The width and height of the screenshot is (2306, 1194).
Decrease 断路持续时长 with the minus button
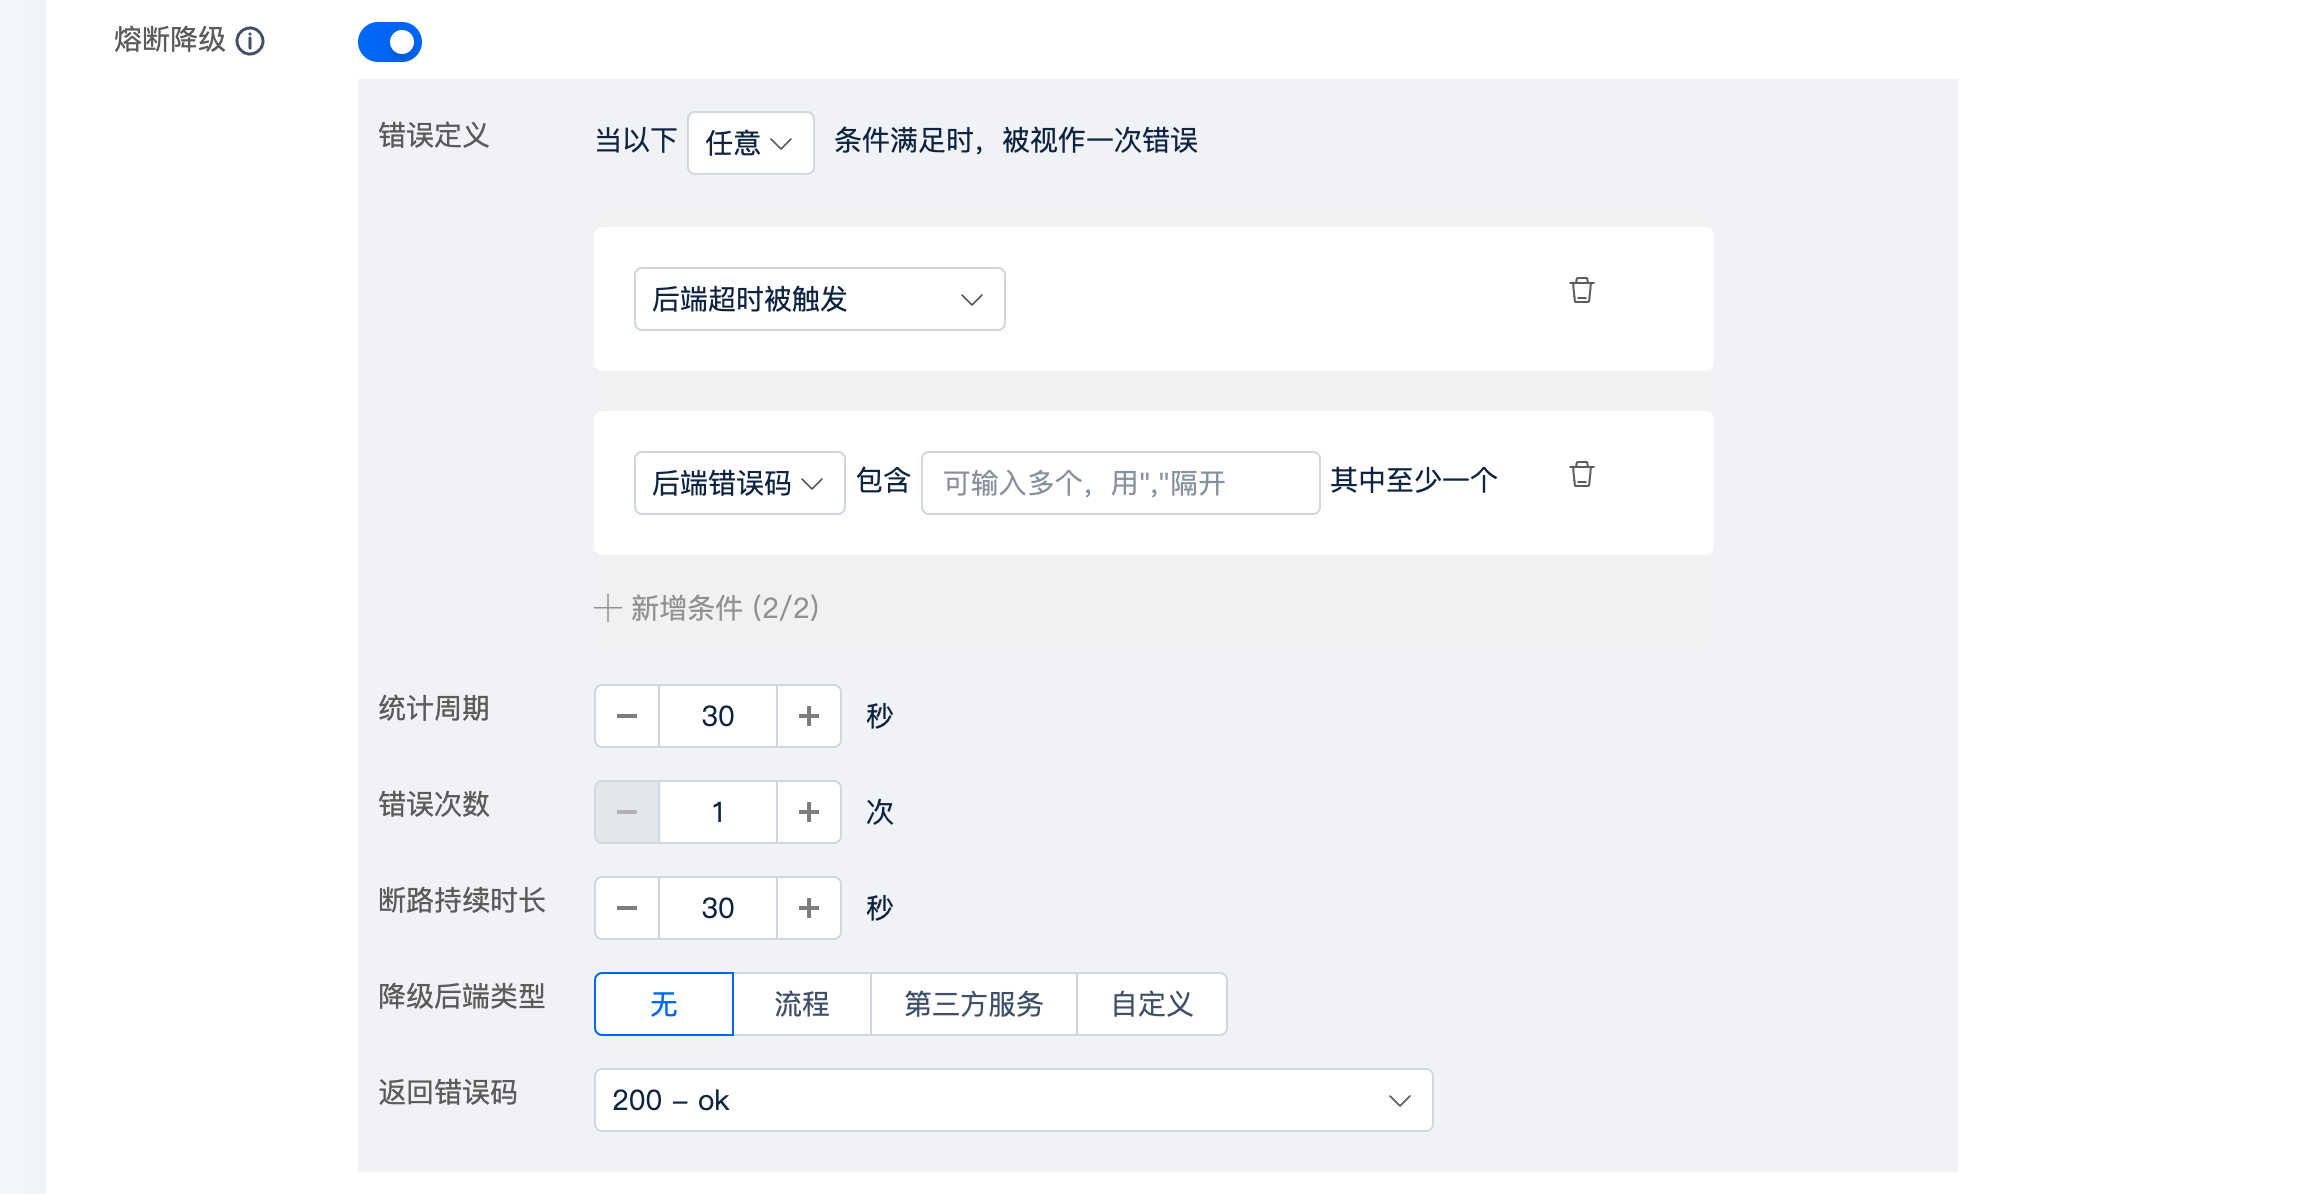tap(627, 908)
